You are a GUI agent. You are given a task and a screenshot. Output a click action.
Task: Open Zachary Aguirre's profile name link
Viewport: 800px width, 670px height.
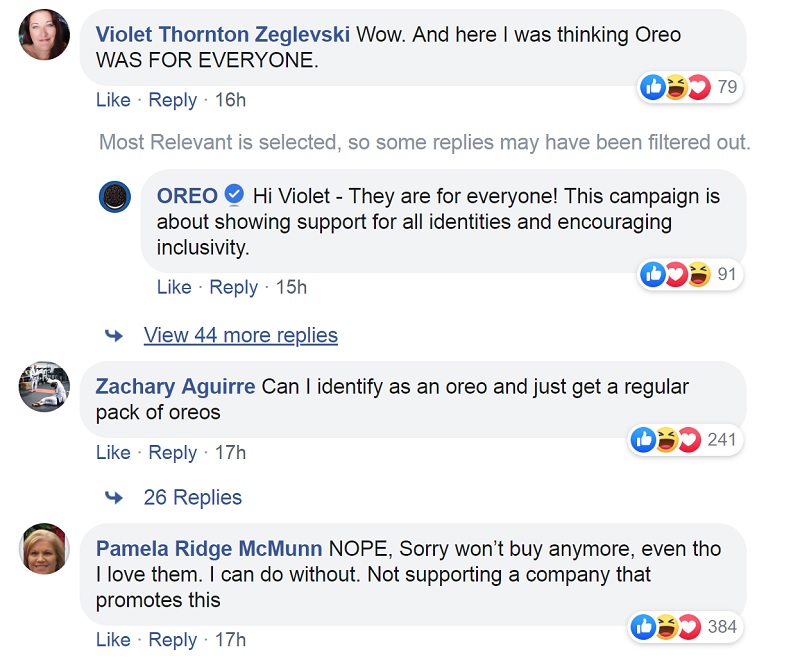tap(175, 386)
